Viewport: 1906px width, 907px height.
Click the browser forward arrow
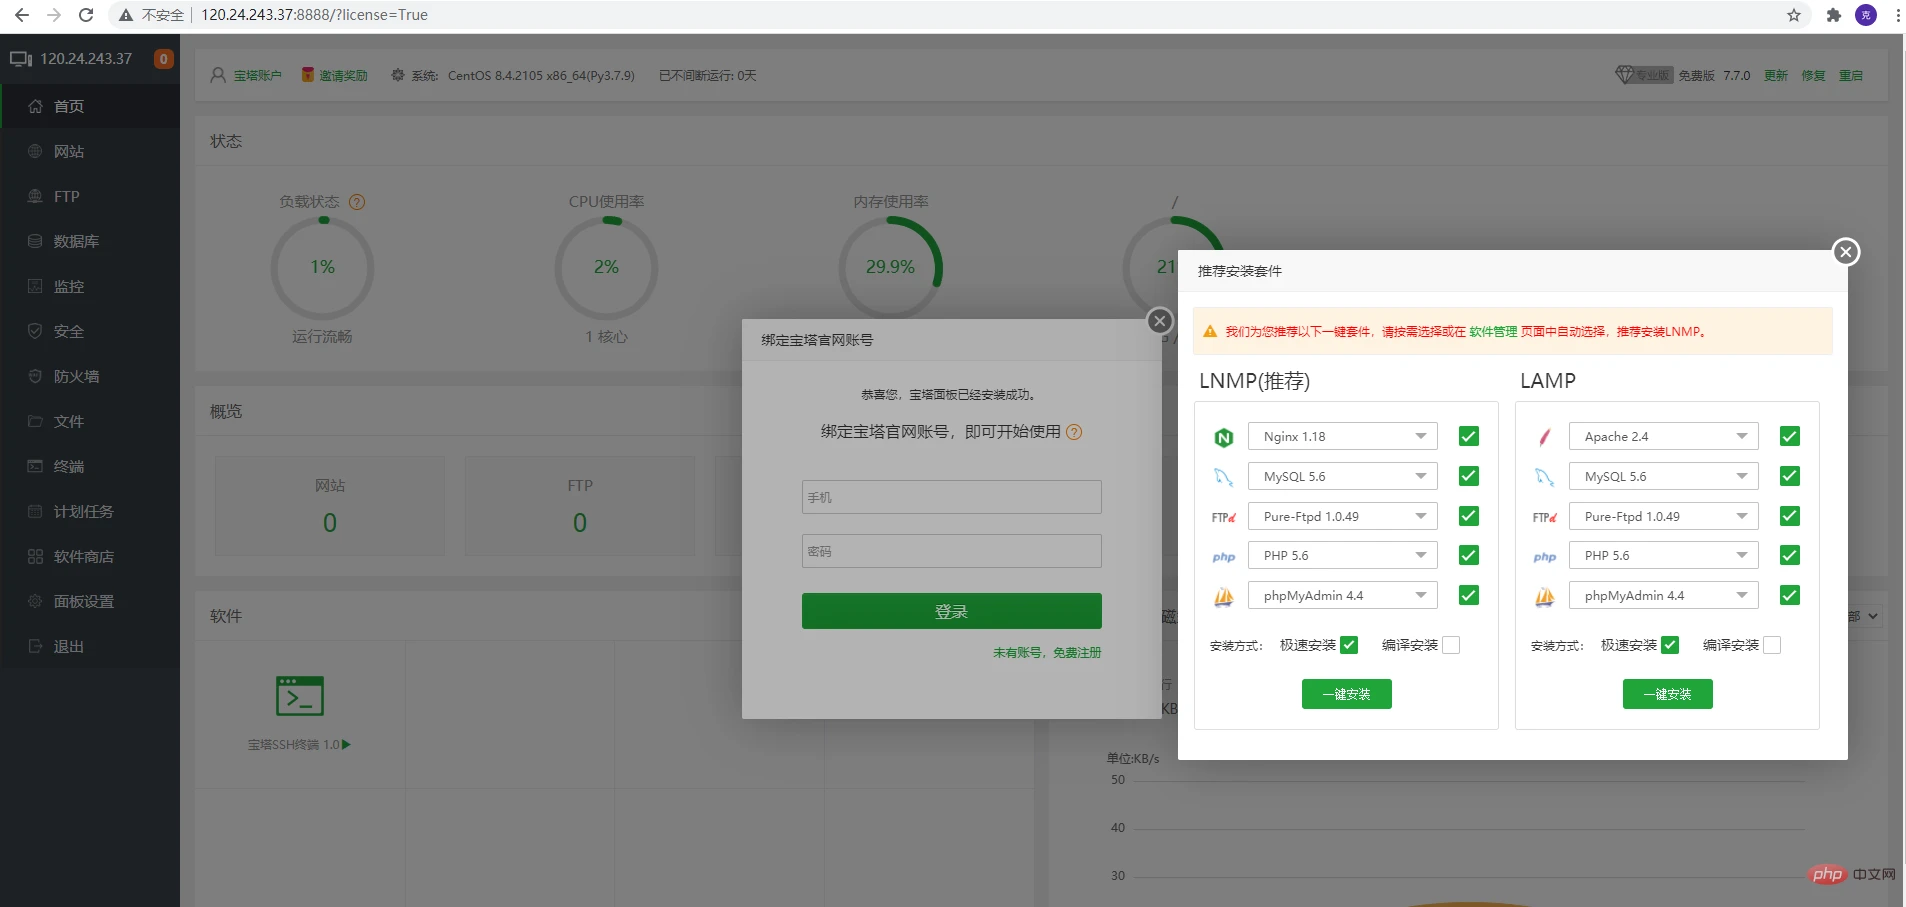[54, 15]
